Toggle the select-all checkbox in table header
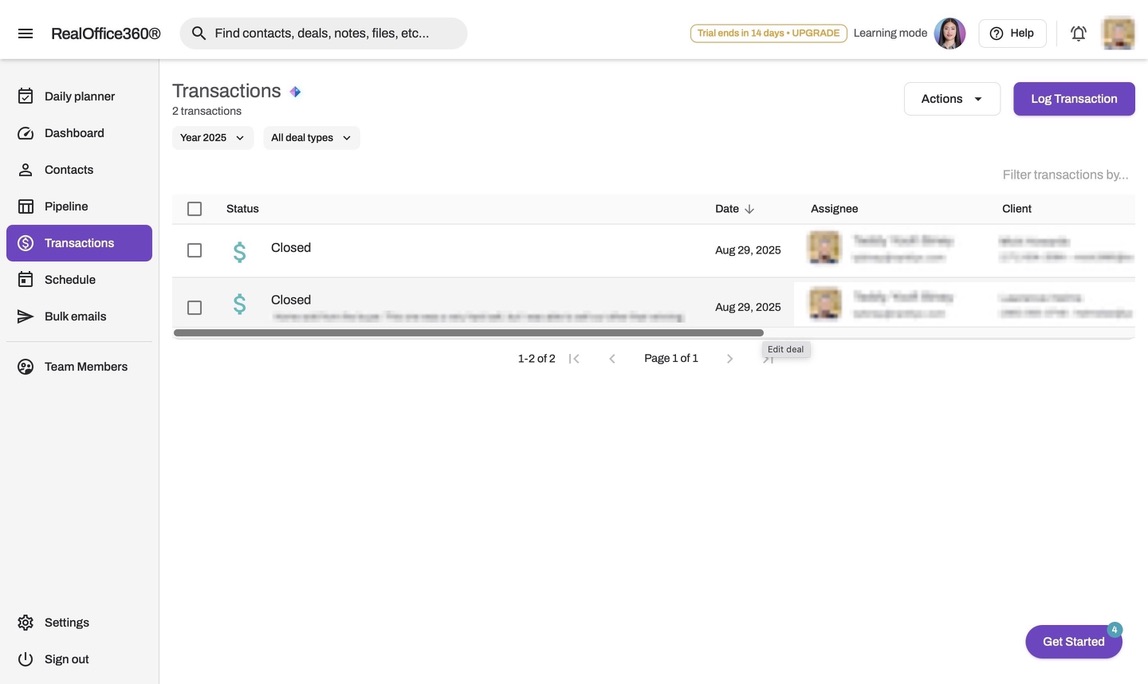The width and height of the screenshot is (1148, 684). pyautogui.click(x=194, y=209)
